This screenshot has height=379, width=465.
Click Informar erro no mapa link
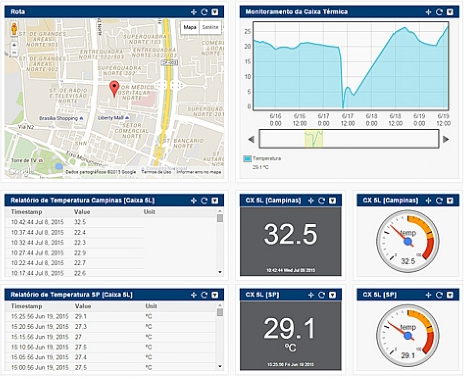(x=199, y=172)
